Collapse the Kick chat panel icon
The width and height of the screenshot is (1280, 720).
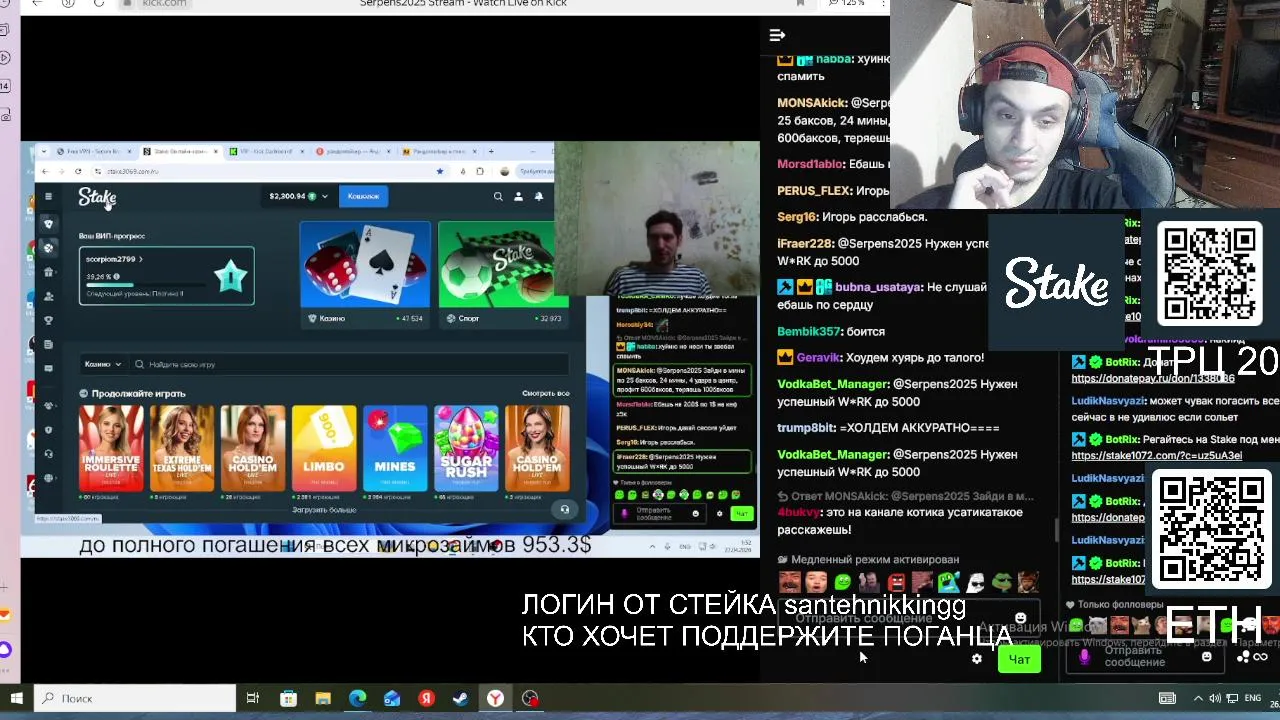[x=777, y=35]
